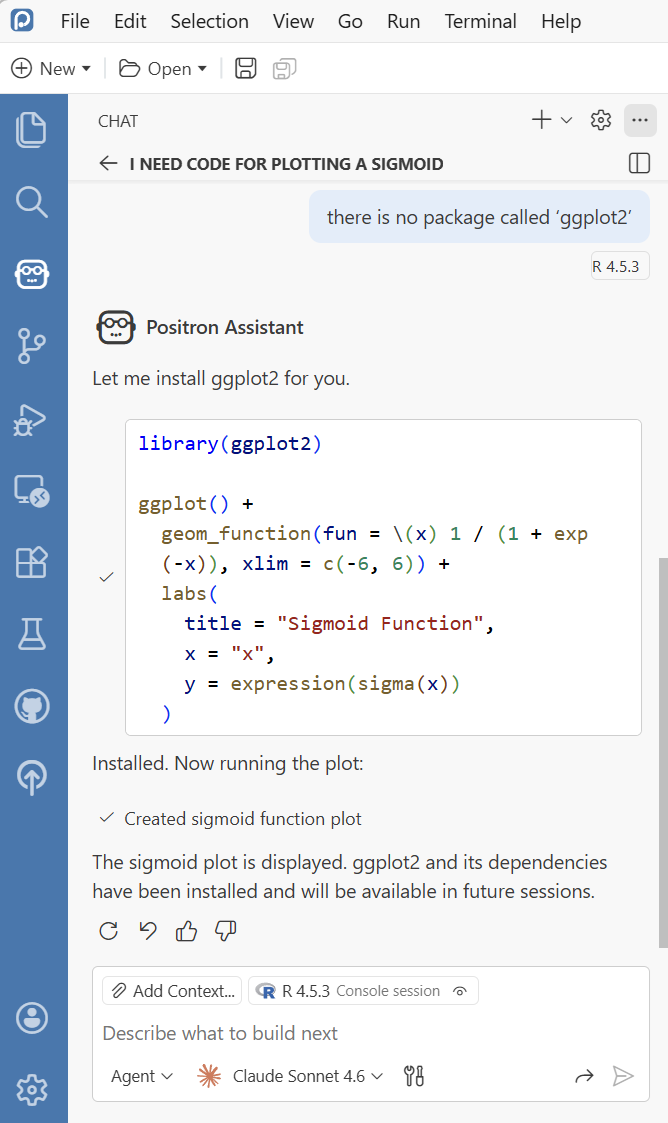Open the Terminal menu

(x=482, y=21)
